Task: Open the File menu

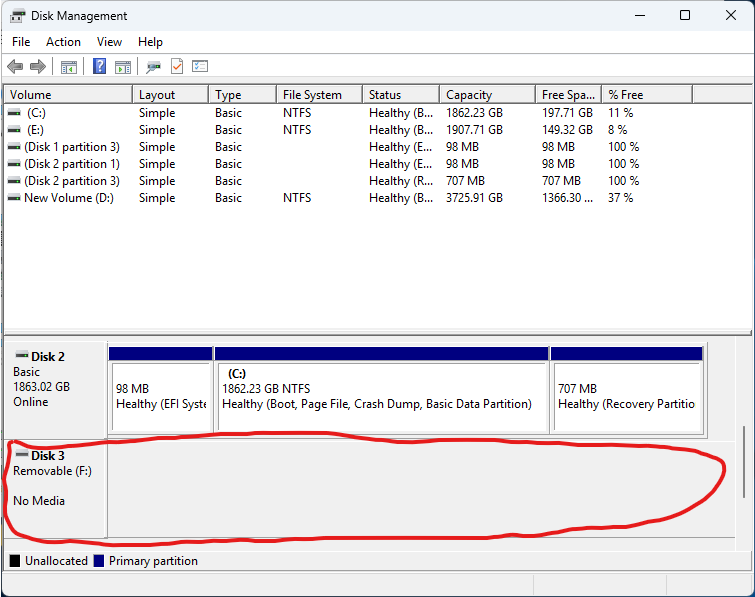Action: 21,42
